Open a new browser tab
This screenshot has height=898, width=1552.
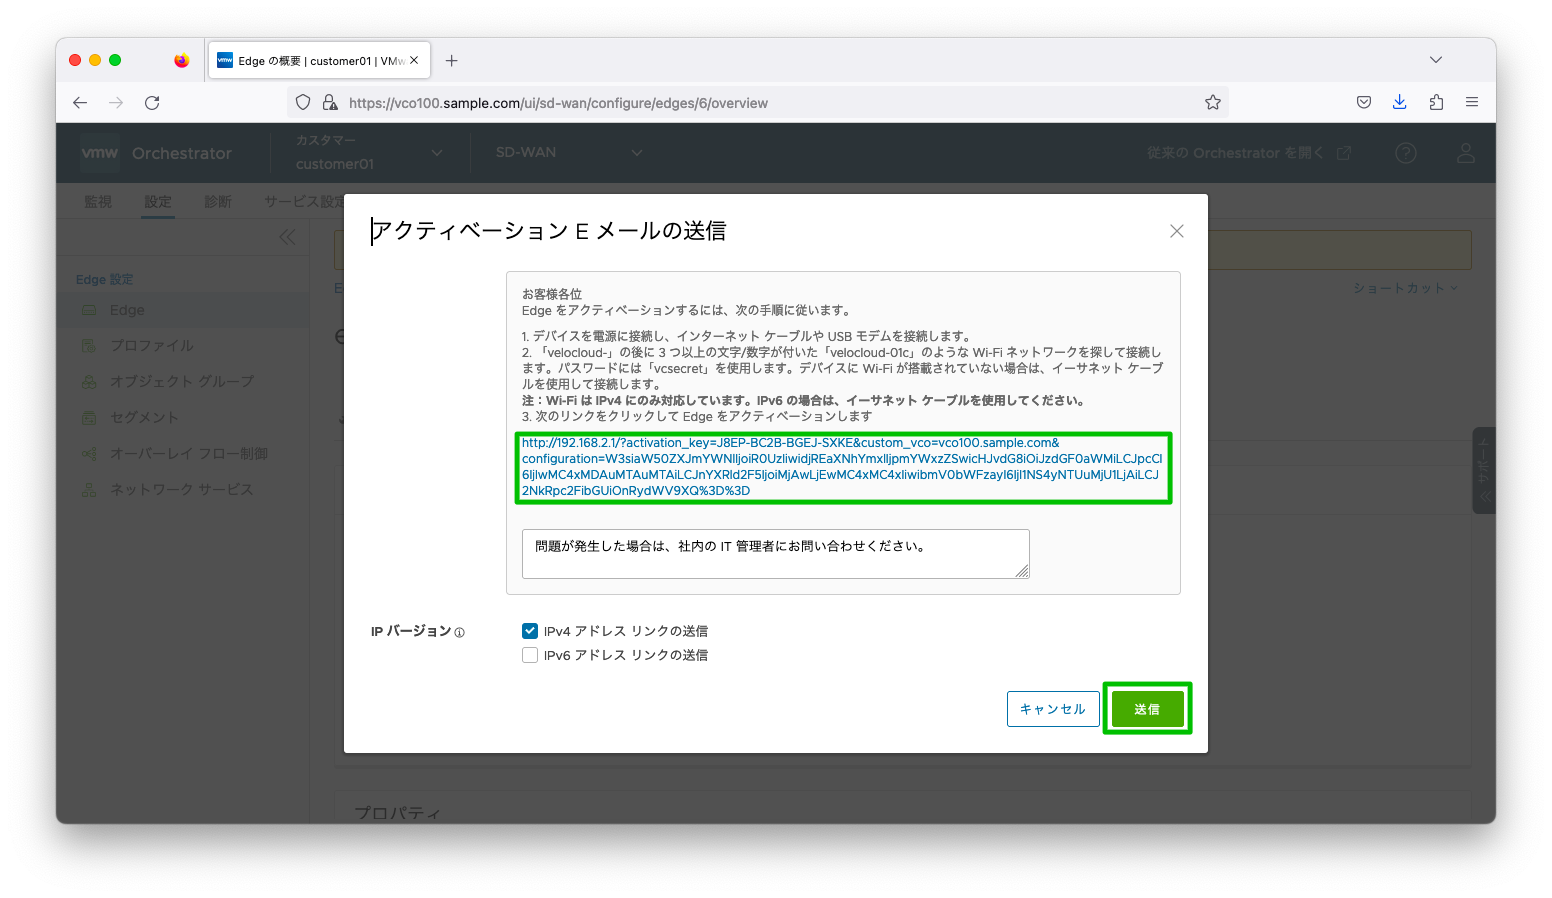[x=452, y=61]
